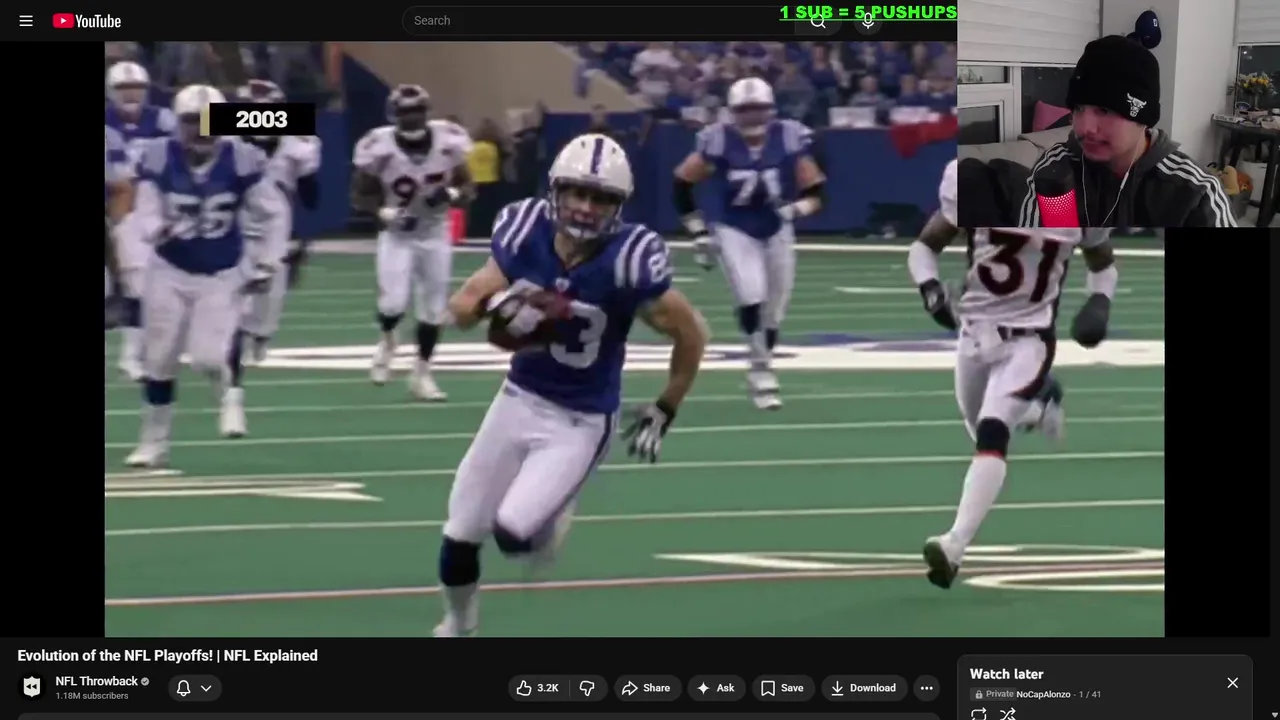
Task: Toggle loop playlist in Watch later
Action: (979, 714)
